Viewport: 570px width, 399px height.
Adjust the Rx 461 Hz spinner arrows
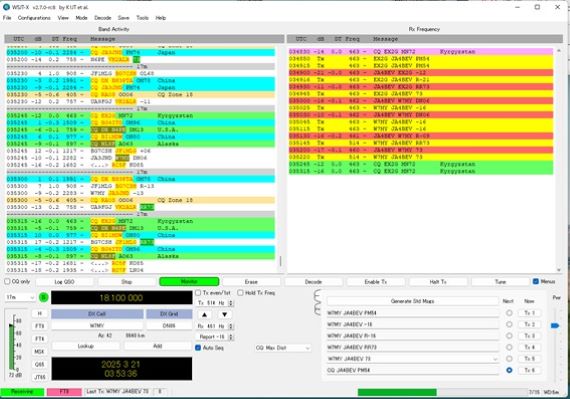230,326
